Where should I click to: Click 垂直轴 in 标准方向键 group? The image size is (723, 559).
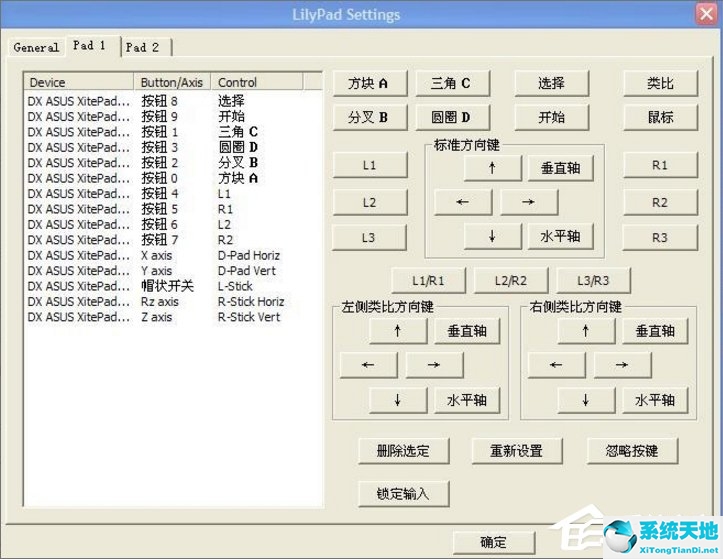click(560, 168)
